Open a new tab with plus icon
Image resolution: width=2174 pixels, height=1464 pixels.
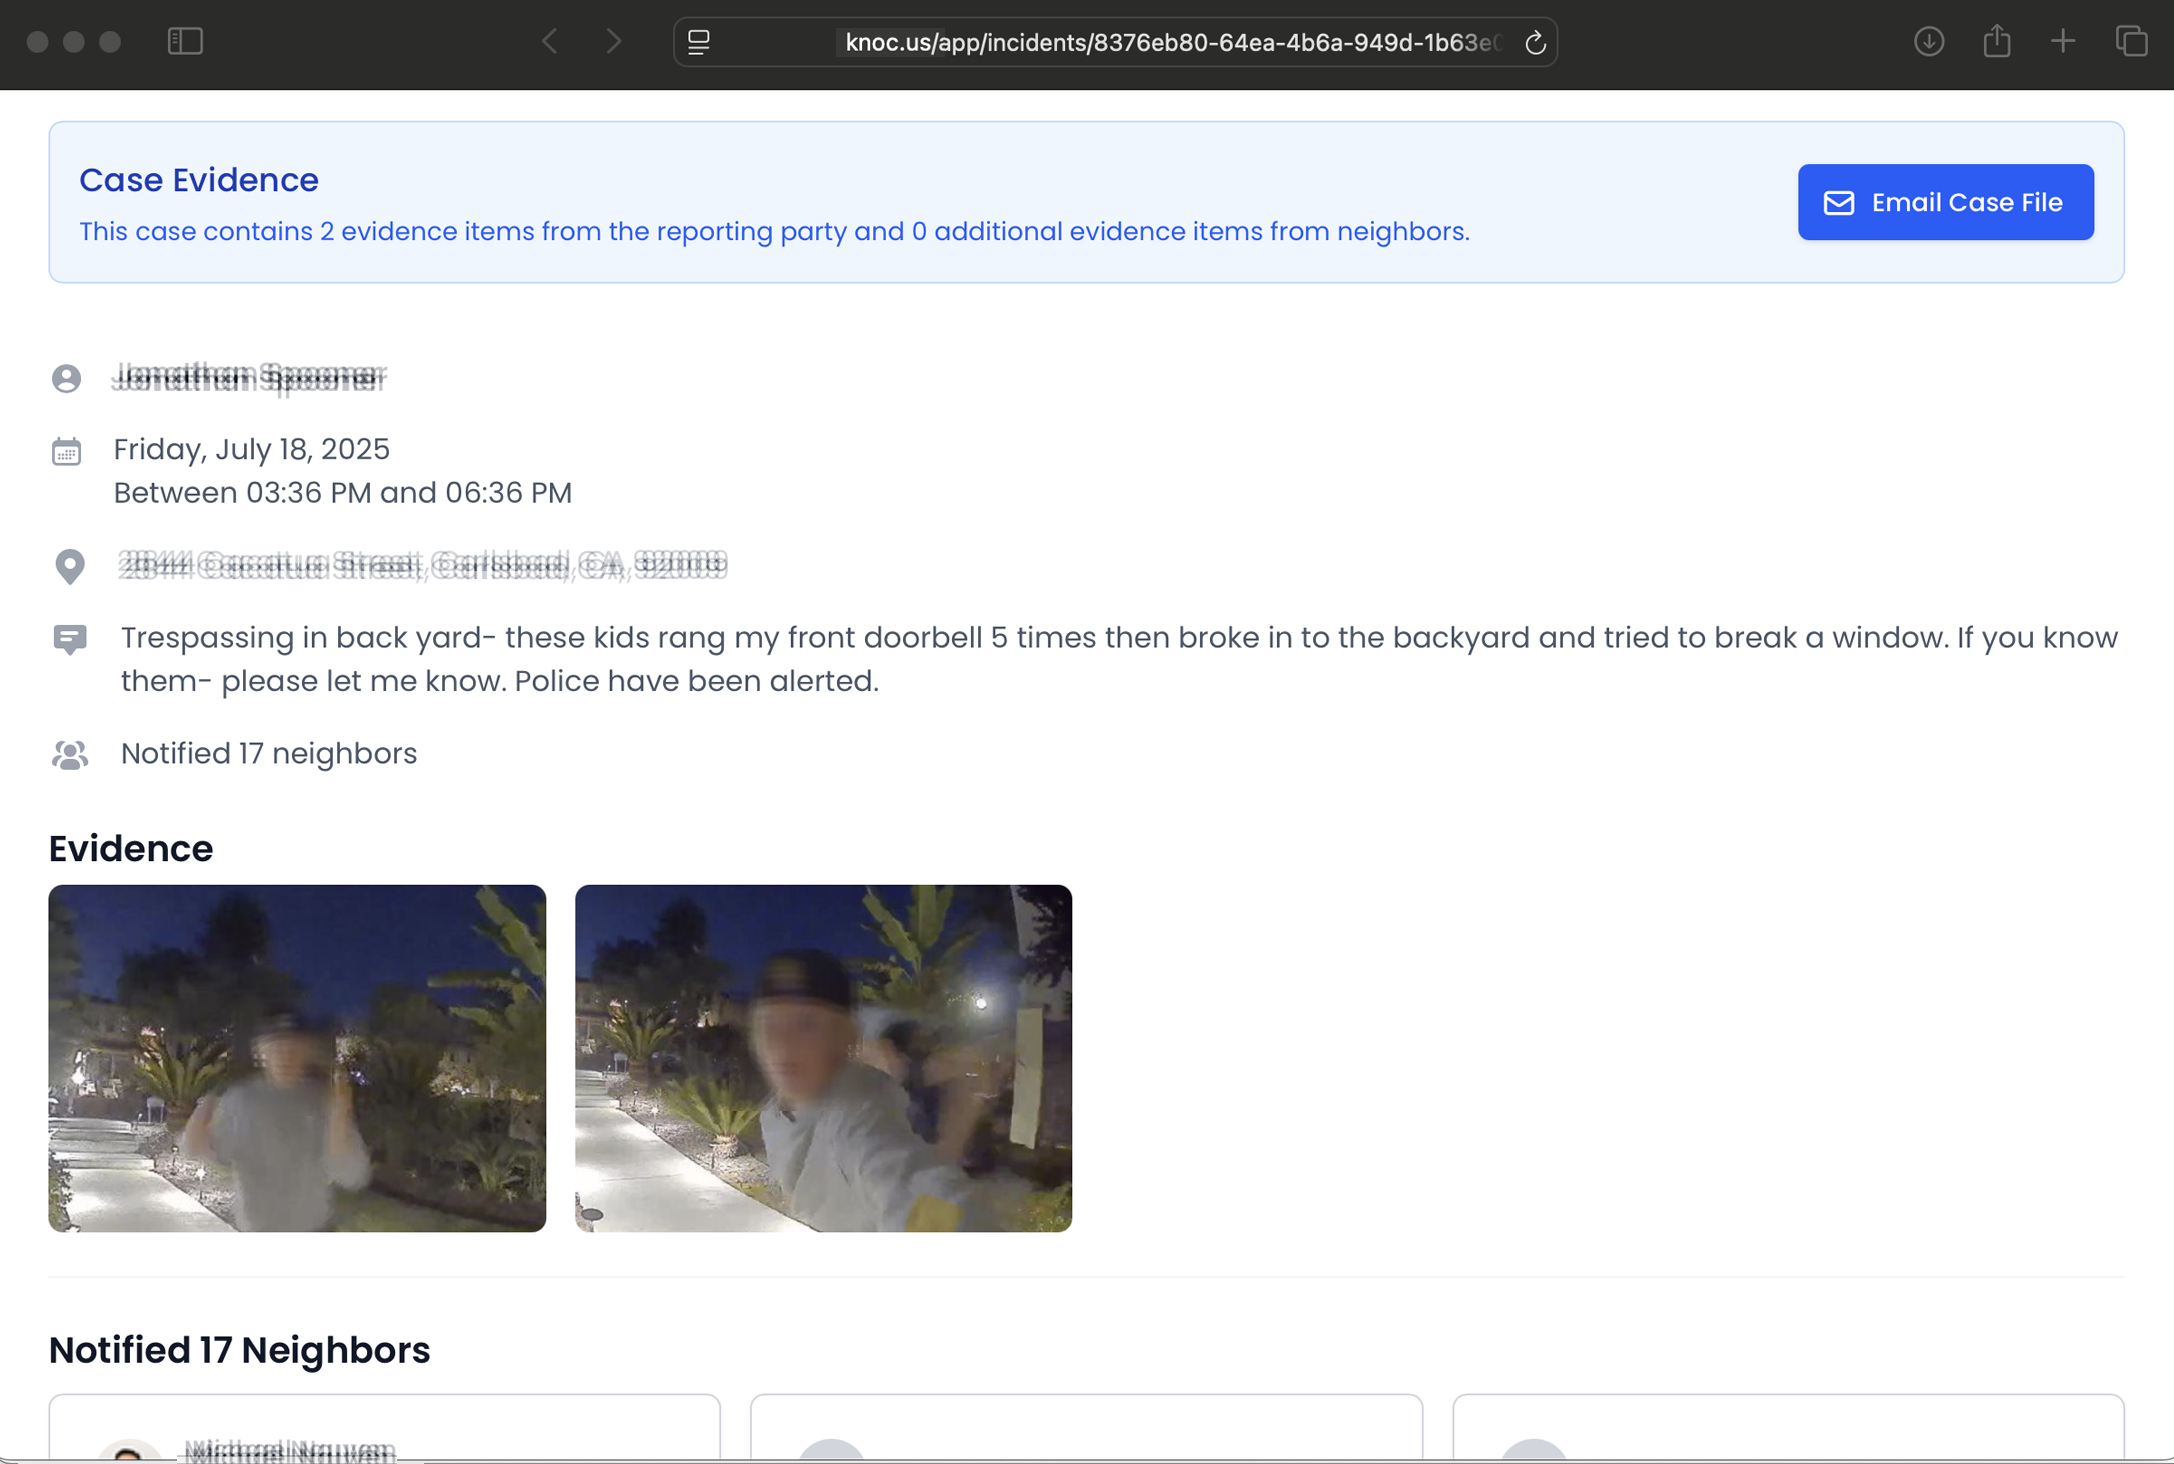point(2062,41)
